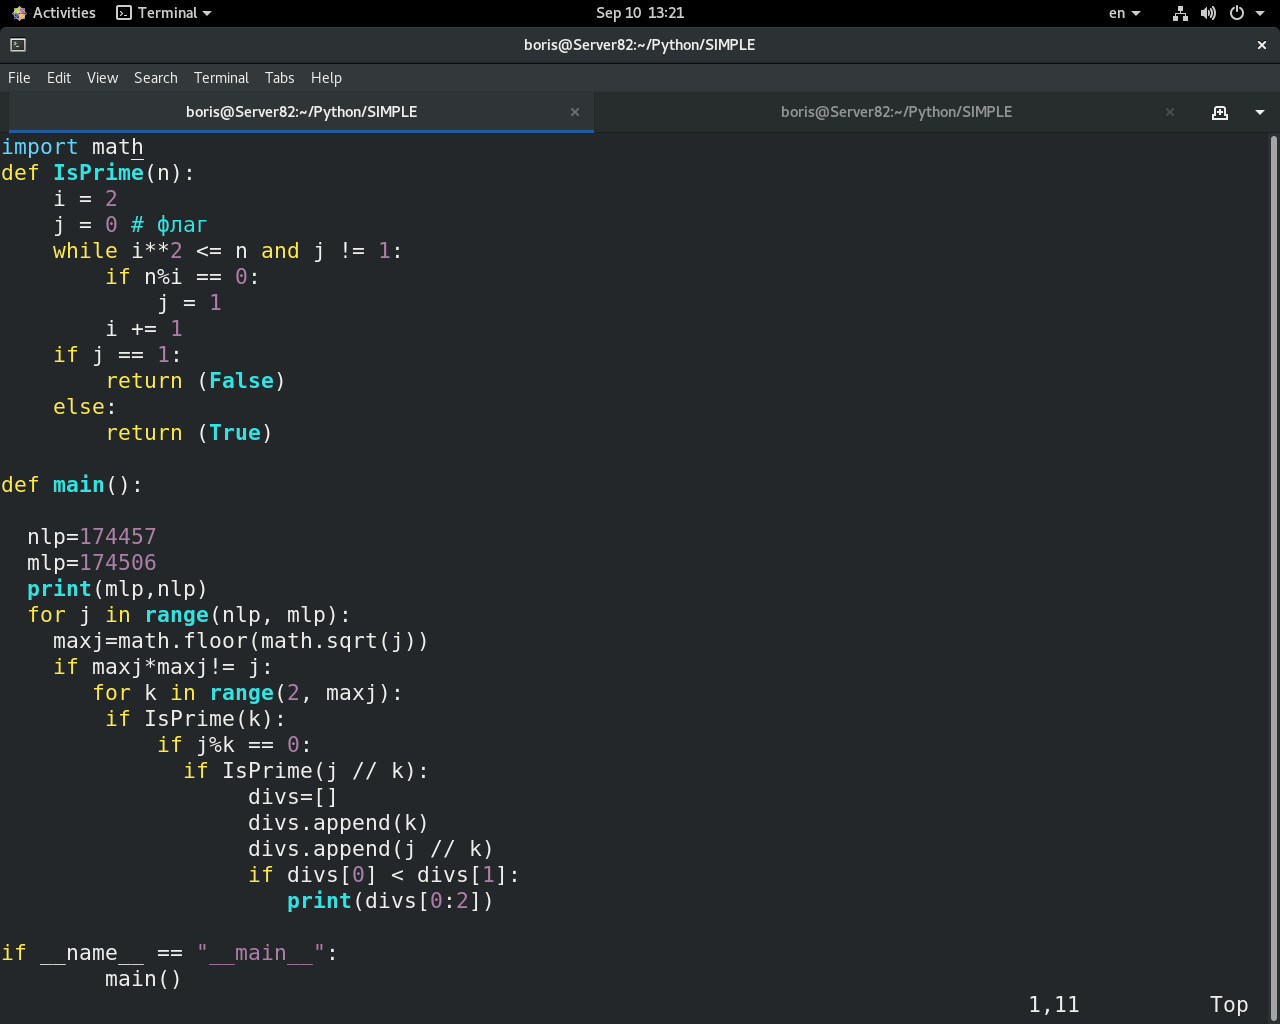Close the second terminal tab
Image resolution: width=1280 pixels, height=1024 pixels.
(1170, 112)
